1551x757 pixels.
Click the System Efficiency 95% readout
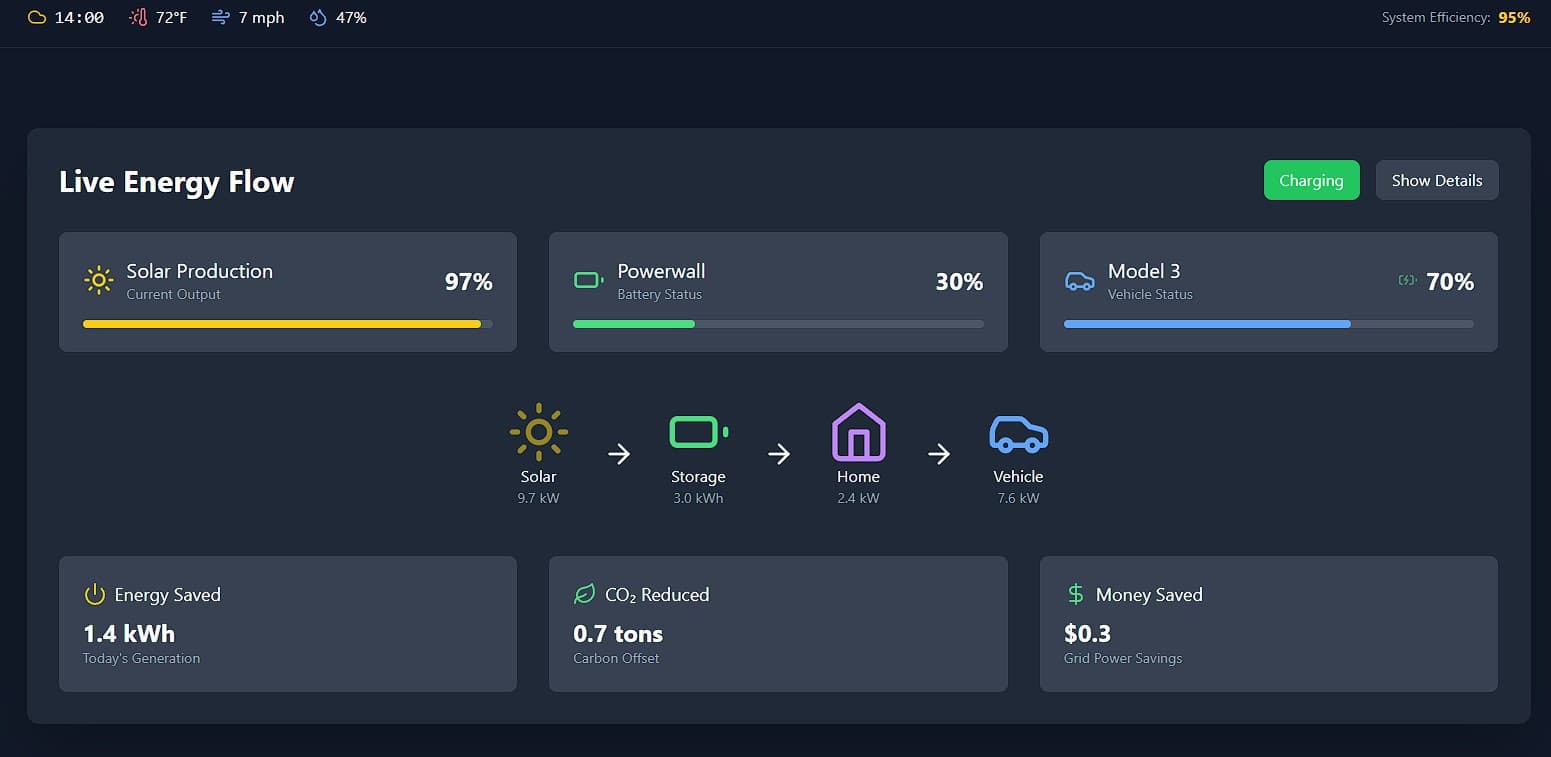click(1456, 17)
